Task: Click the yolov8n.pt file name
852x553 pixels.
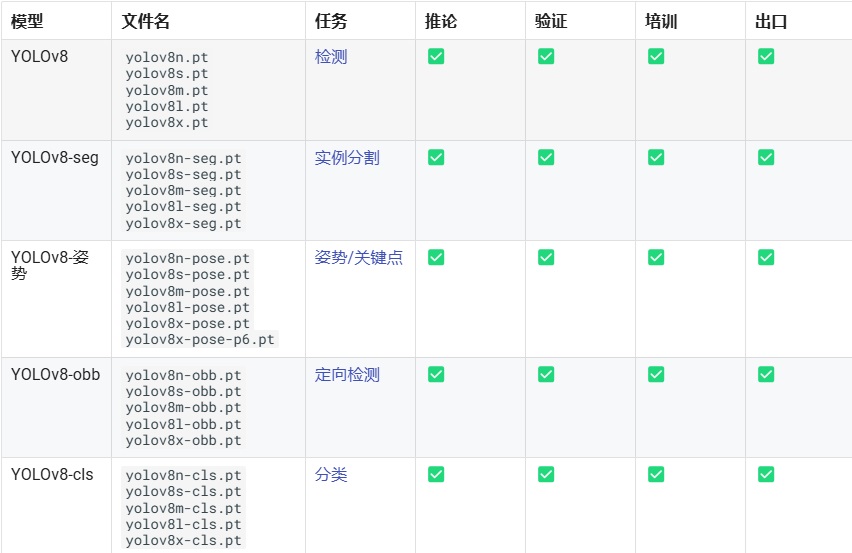Action: point(167,58)
